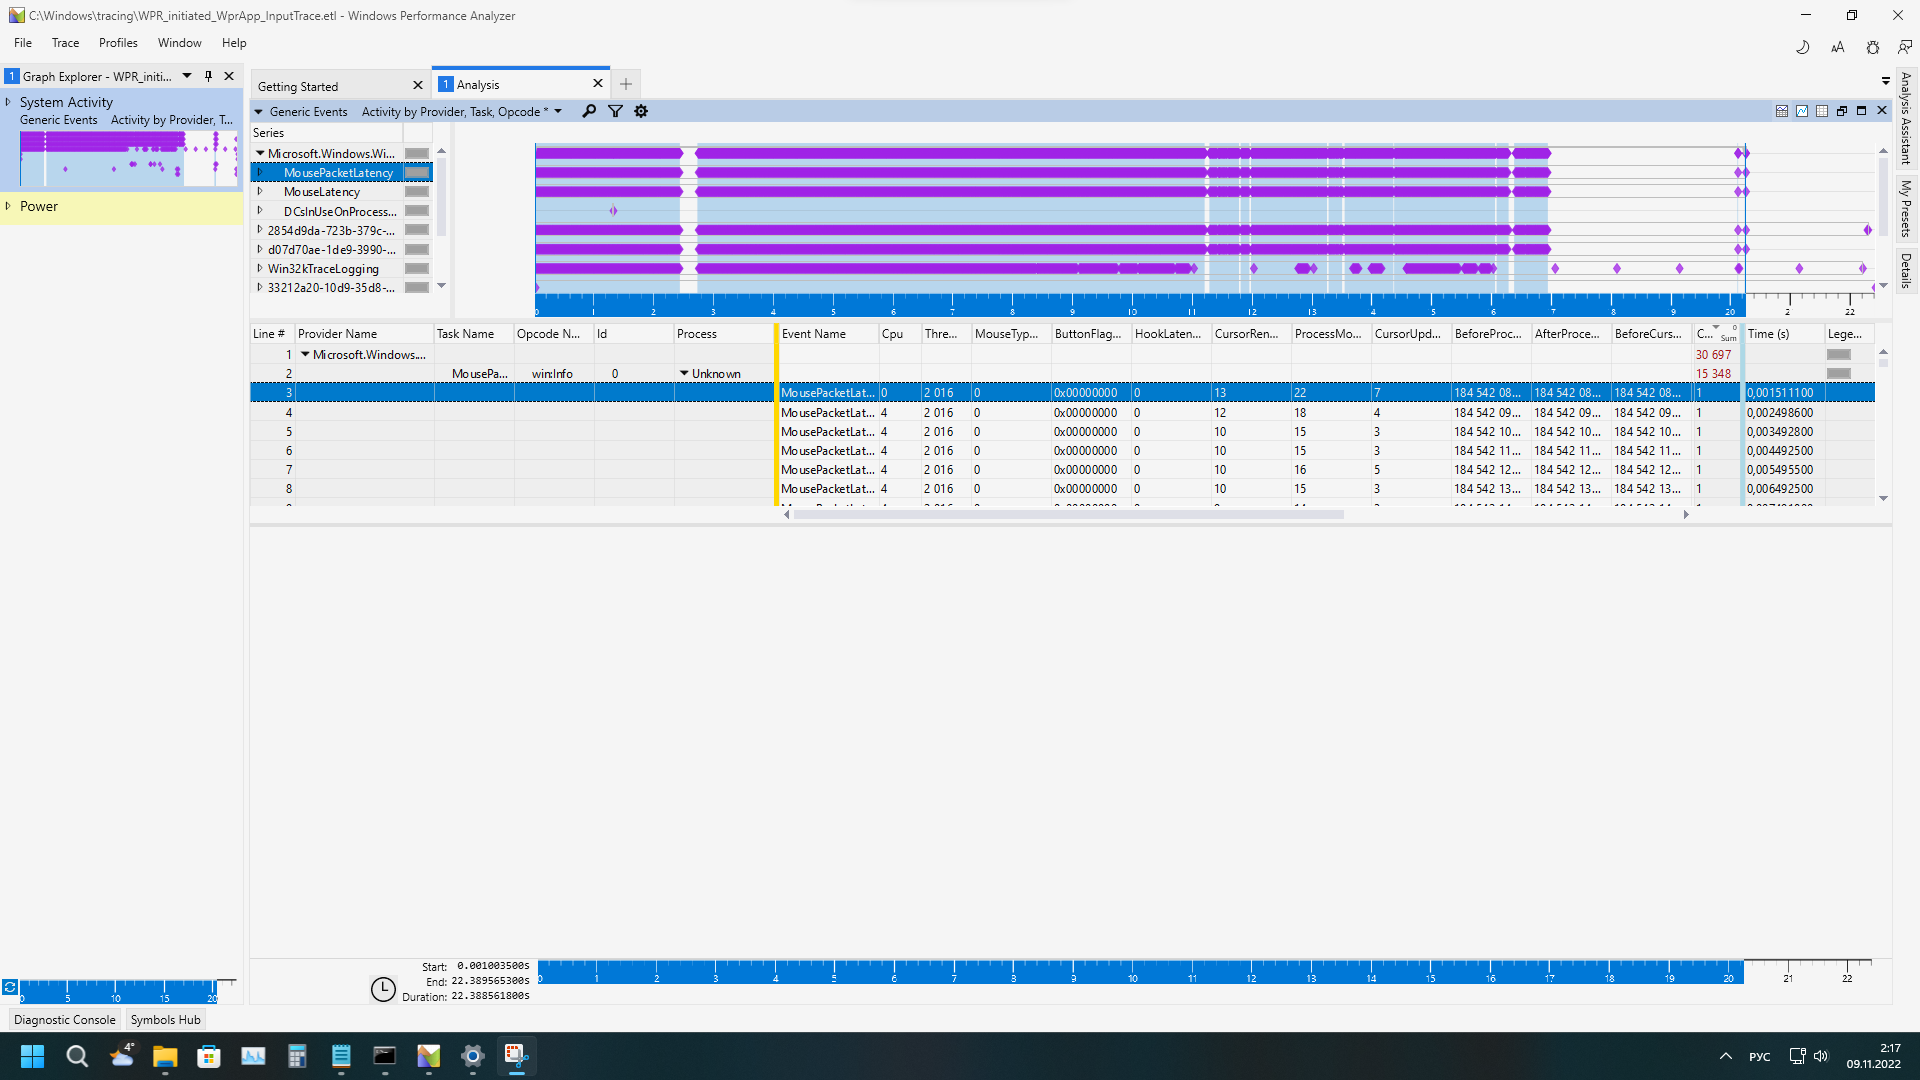Open view editor with the gear icon
This screenshot has height=1080, width=1920.
[641, 112]
